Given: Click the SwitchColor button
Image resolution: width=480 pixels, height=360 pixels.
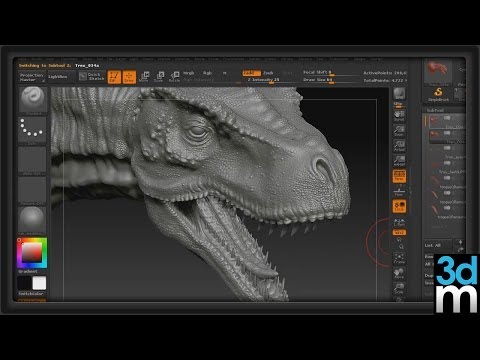Looking at the screenshot, I should click(31, 294).
